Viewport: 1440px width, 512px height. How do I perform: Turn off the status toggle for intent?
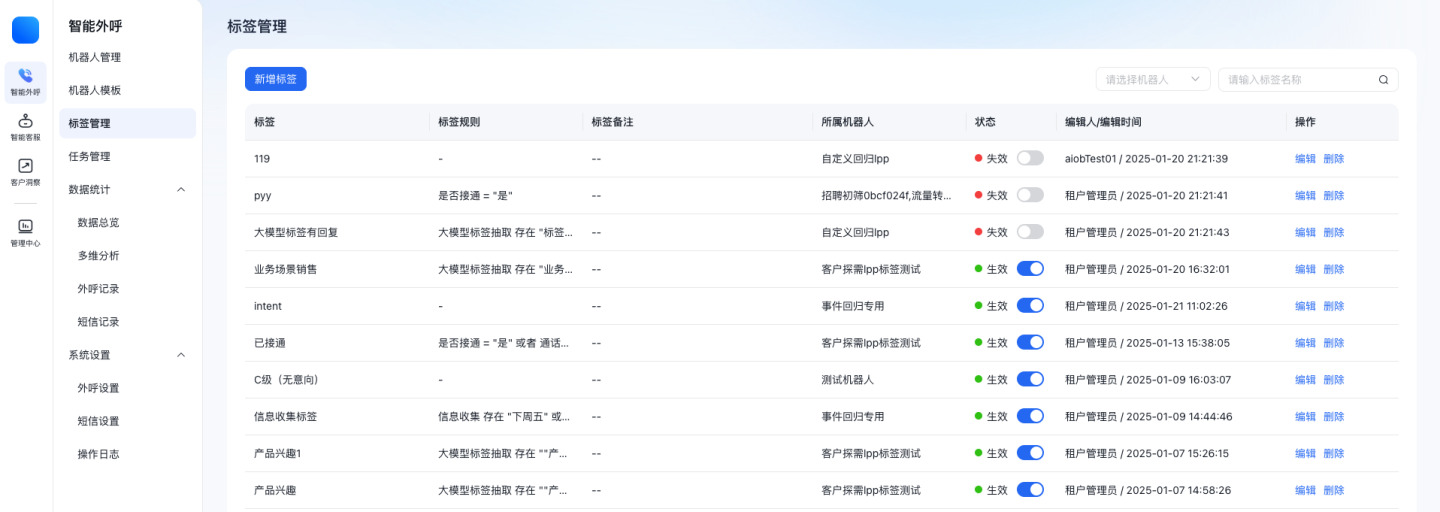tap(1029, 306)
